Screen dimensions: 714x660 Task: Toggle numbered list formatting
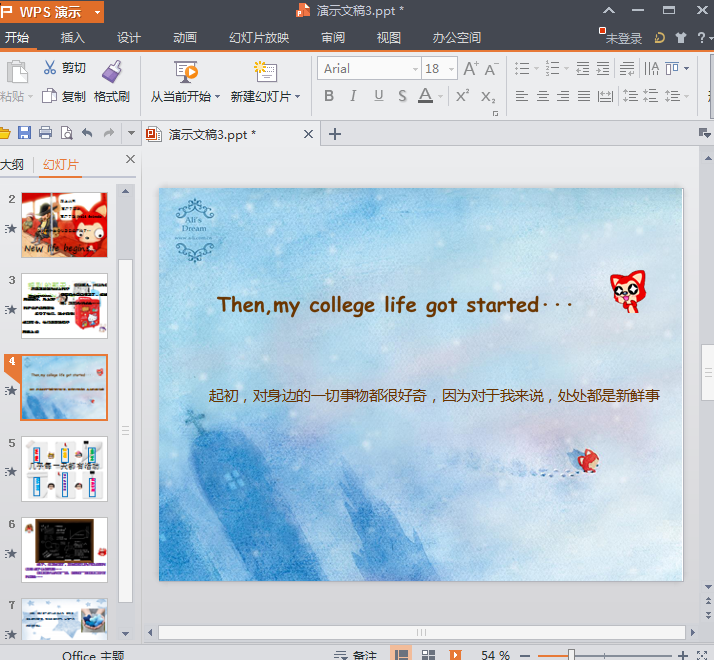click(552, 69)
